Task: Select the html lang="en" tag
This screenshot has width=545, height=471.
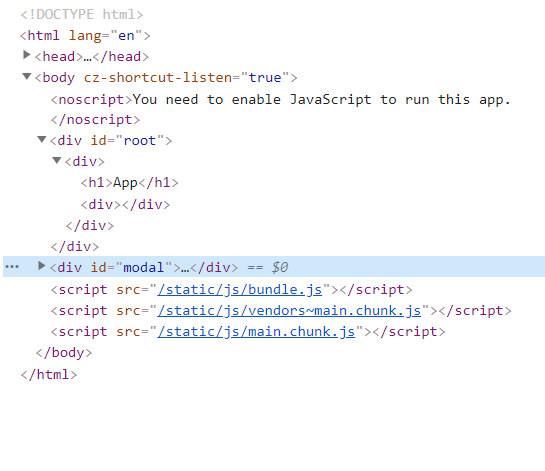Action: tap(85, 36)
